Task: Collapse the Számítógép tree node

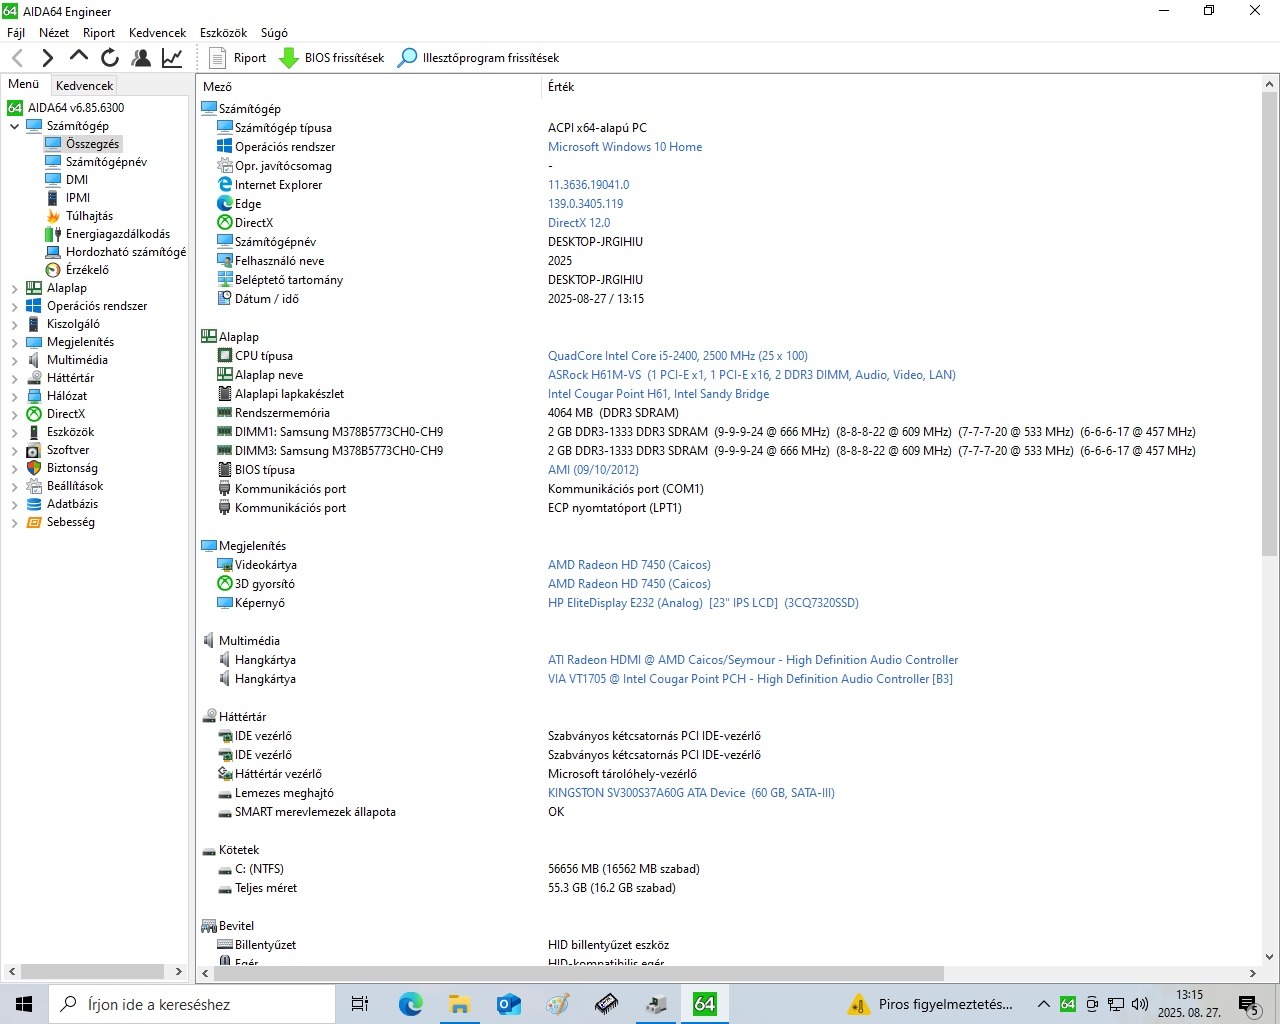Action: [x=14, y=126]
